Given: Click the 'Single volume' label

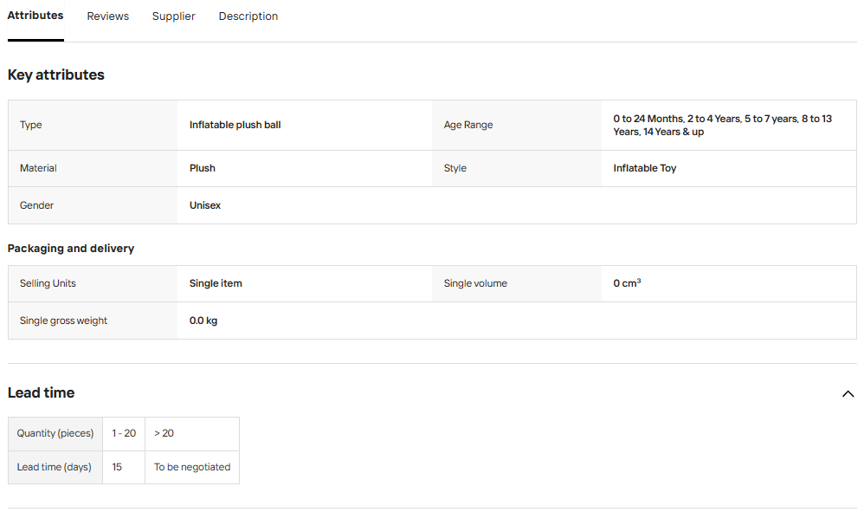Looking at the screenshot, I should click(x=476, y=283).
